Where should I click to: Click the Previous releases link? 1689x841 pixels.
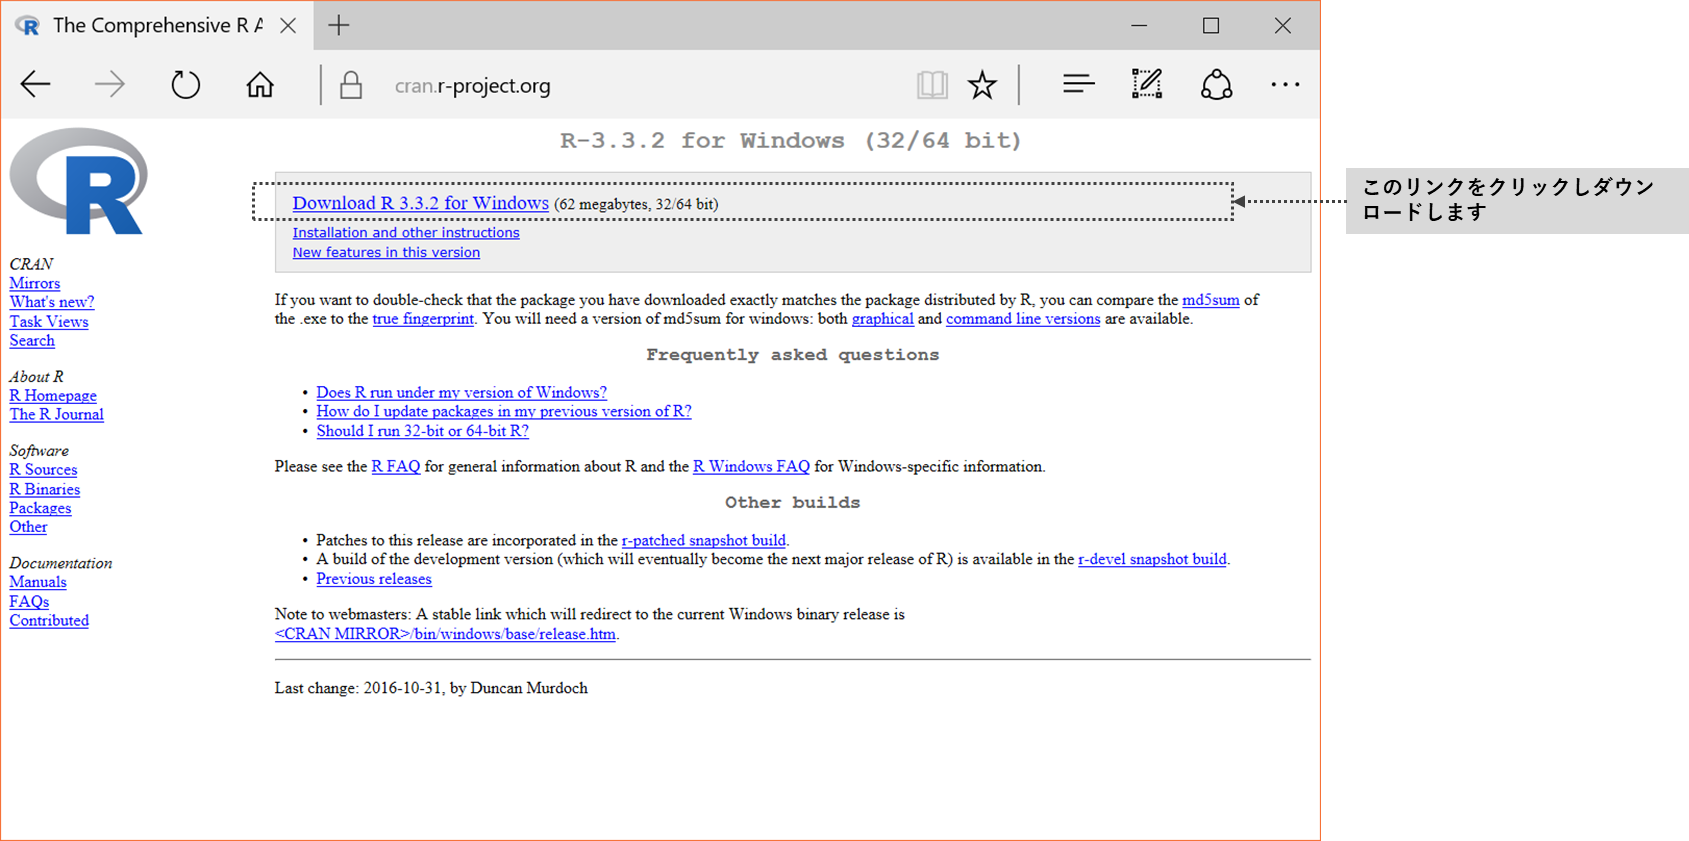click(x=374, y=579)
